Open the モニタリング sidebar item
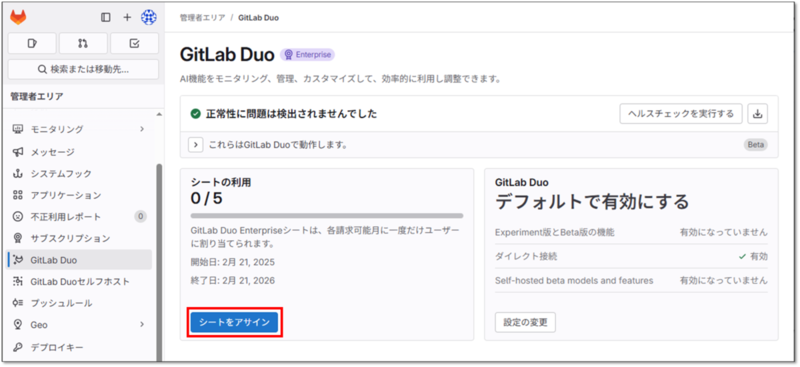Screen dimensions: 800x367 [80, 130]
